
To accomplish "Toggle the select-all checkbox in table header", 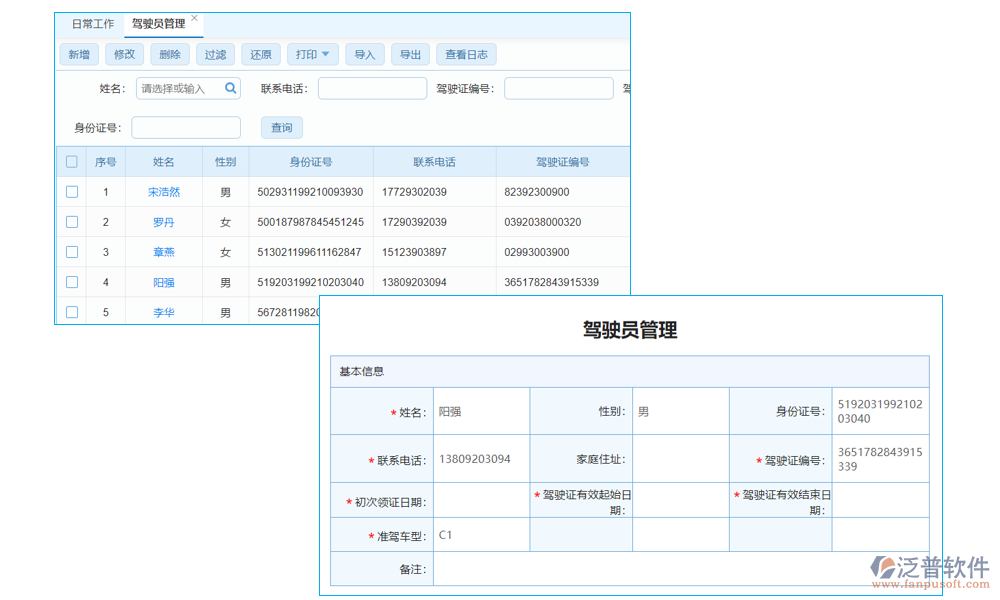I will (x=71, y=161).
